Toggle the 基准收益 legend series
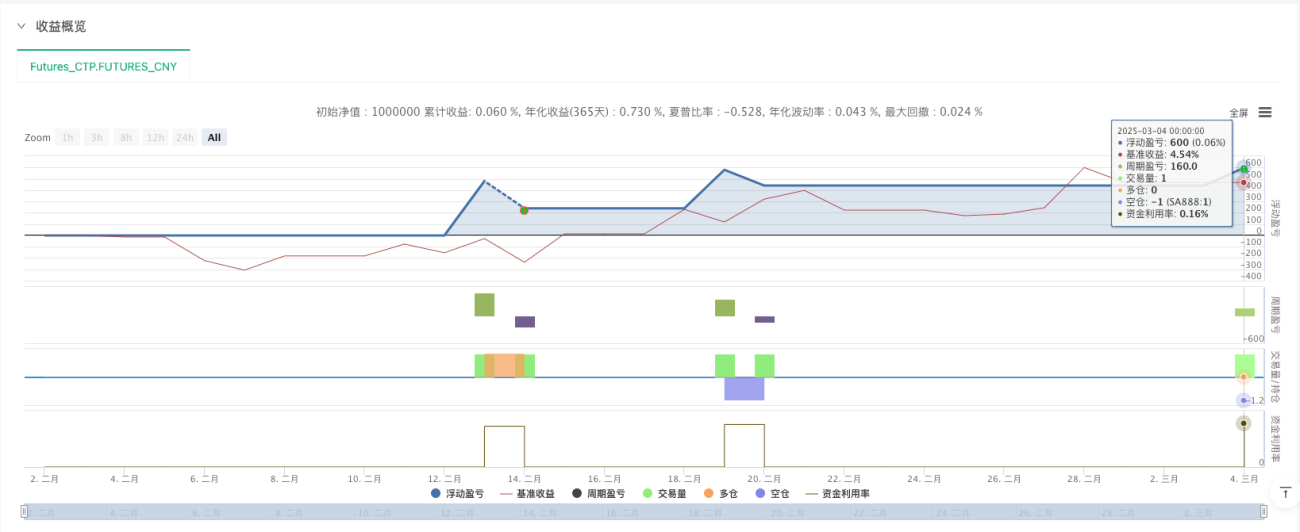Image resolution: width=1300 pixels, height=532 pixels. [528, 493]
